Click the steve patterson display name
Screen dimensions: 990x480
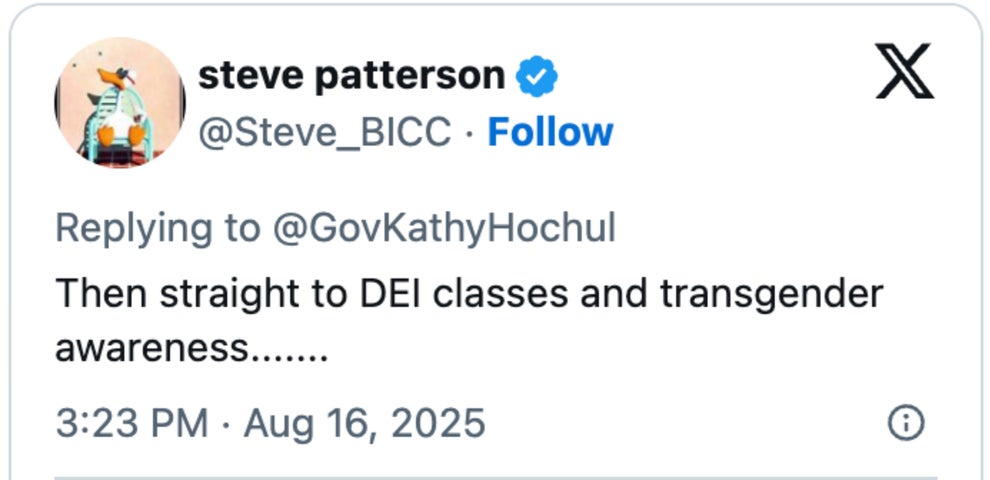351,75
